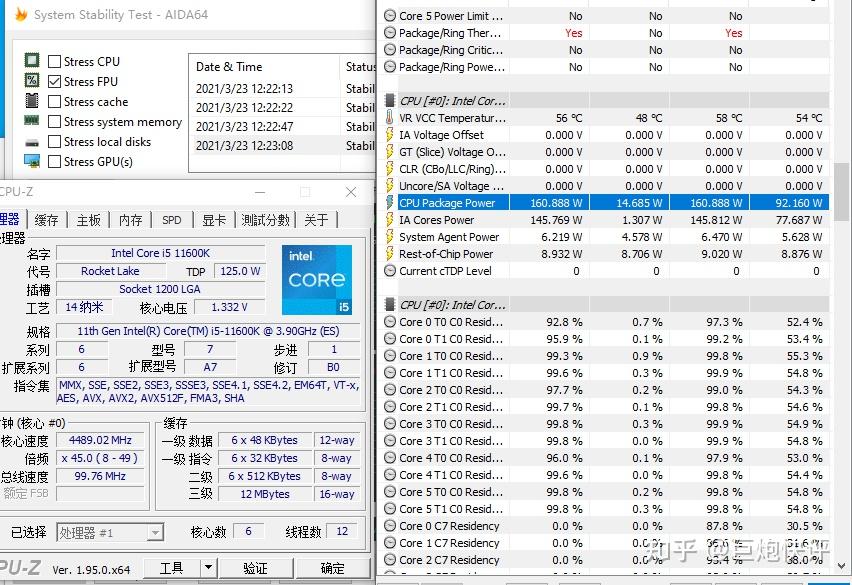The image size is (852, 585).
Task: Select the 2021/3/23 12:23:08 log entry
Action: click(283, 146)
